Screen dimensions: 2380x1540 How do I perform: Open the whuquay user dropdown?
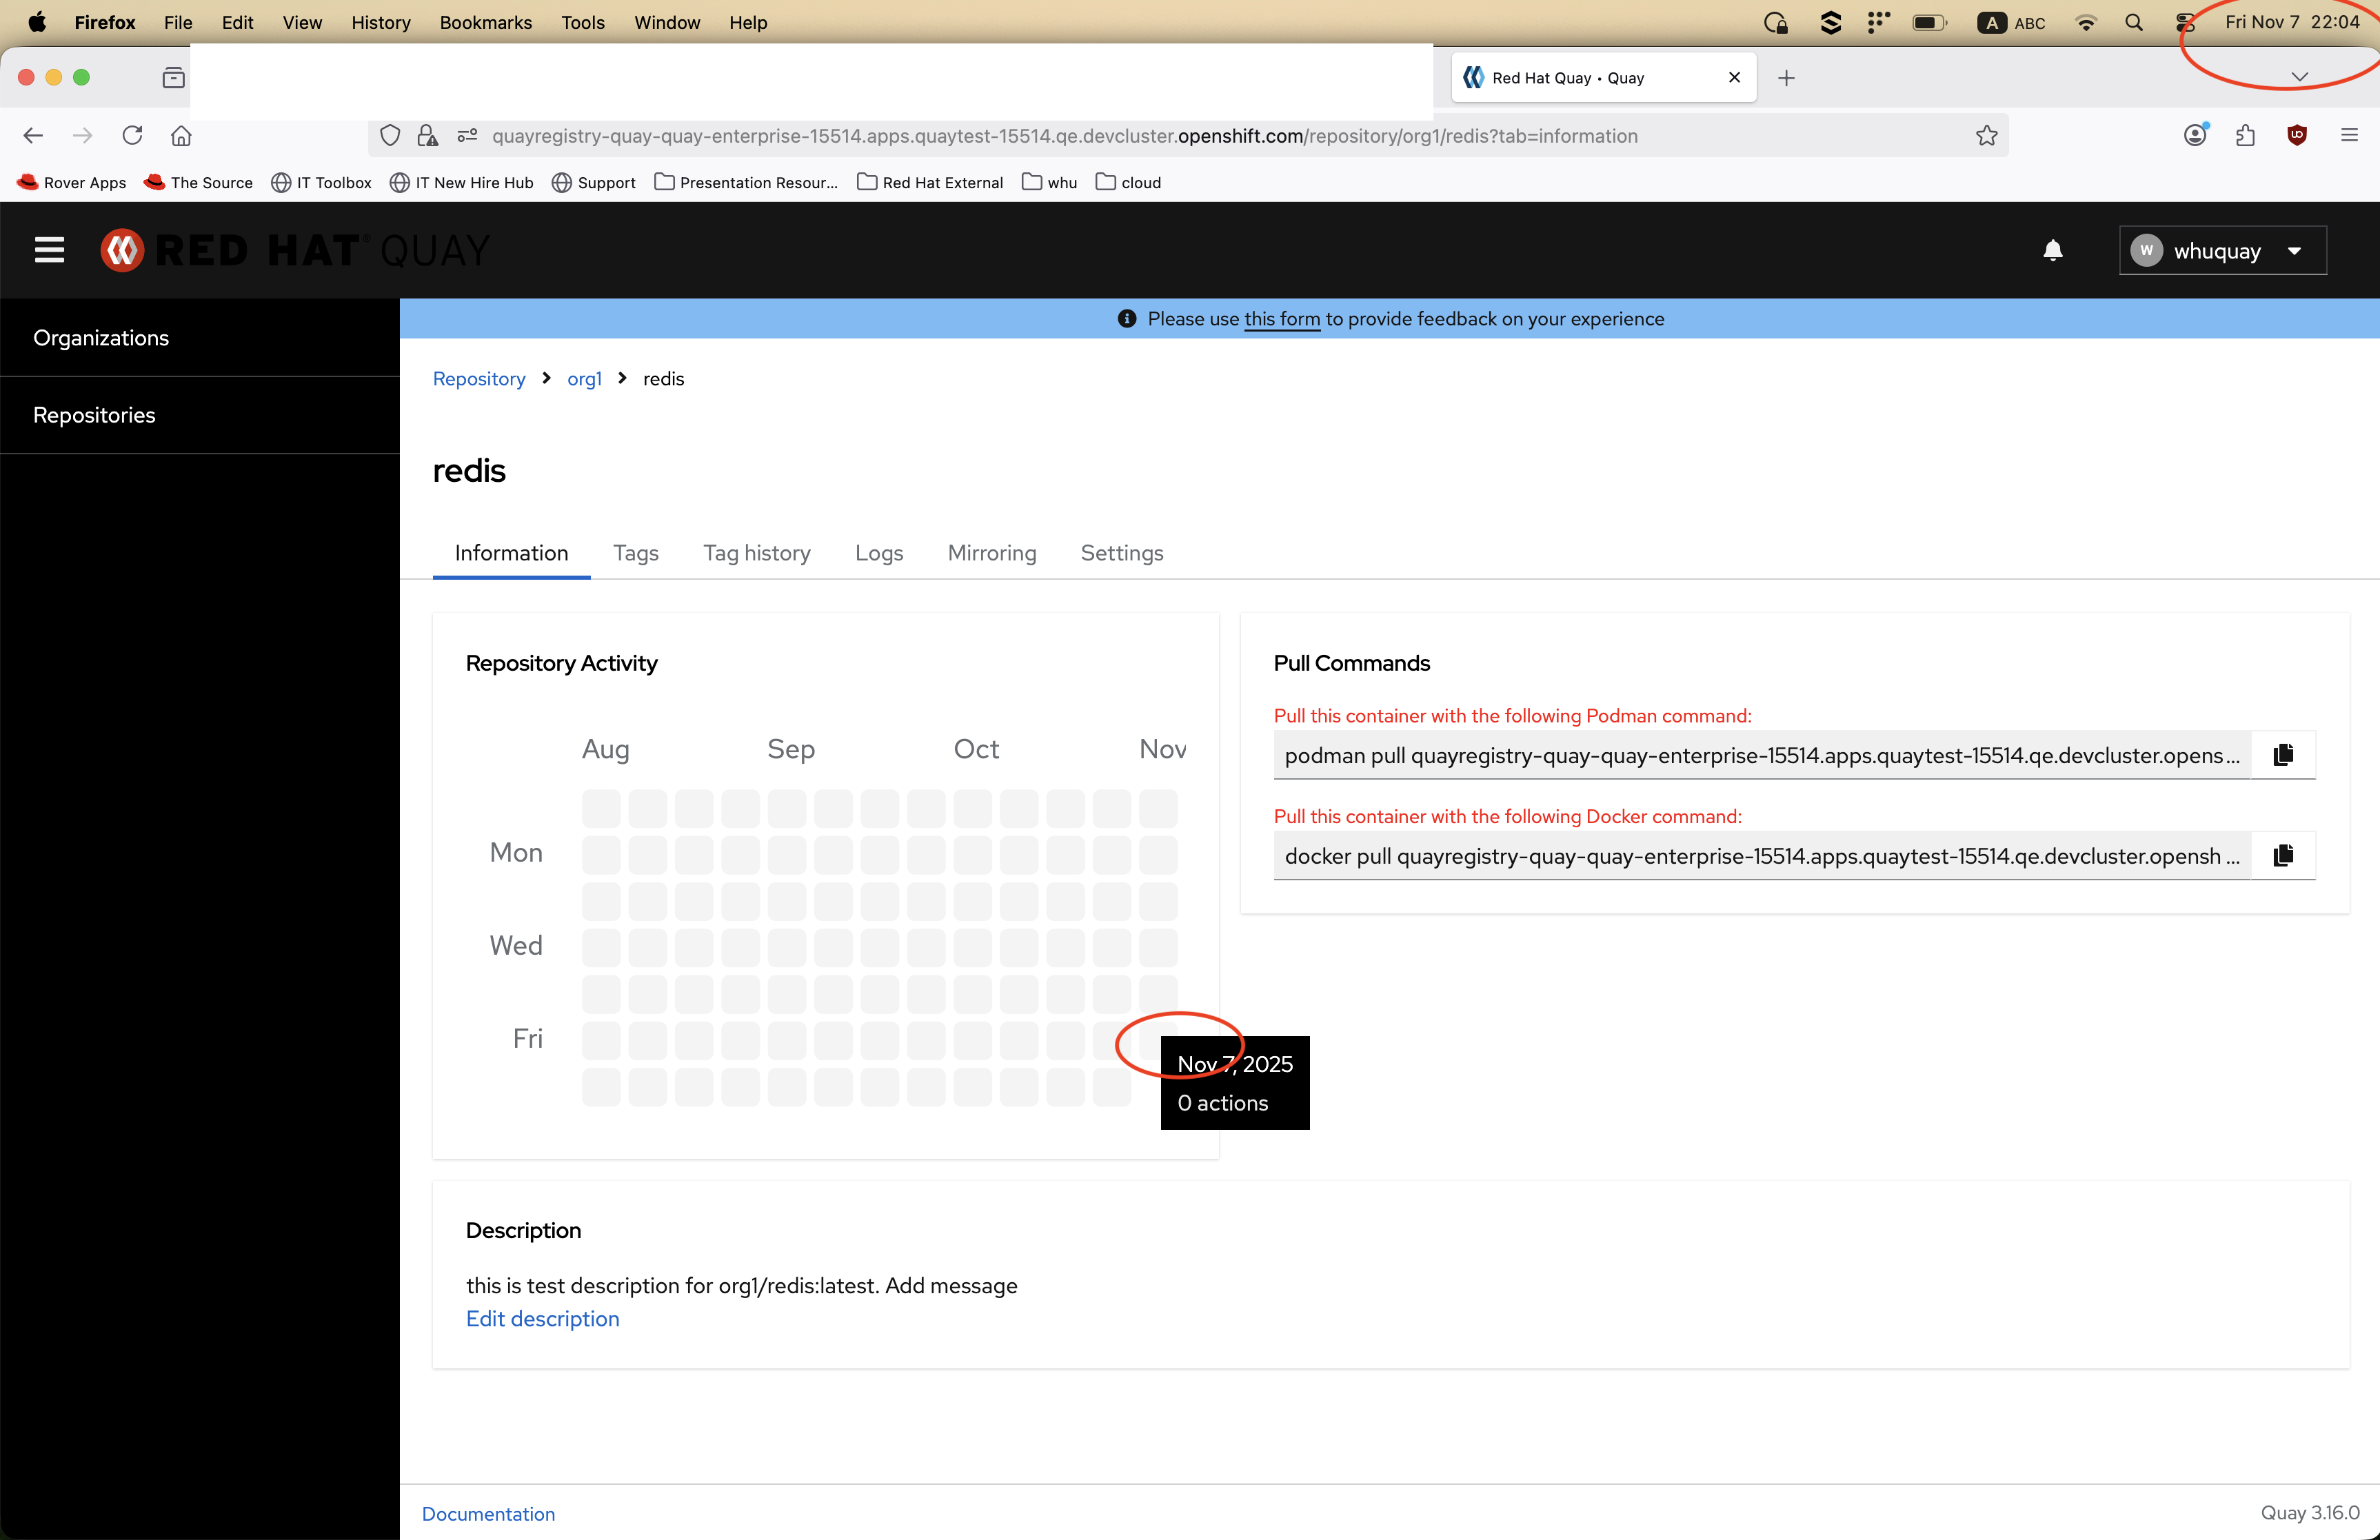(2222, 250)
